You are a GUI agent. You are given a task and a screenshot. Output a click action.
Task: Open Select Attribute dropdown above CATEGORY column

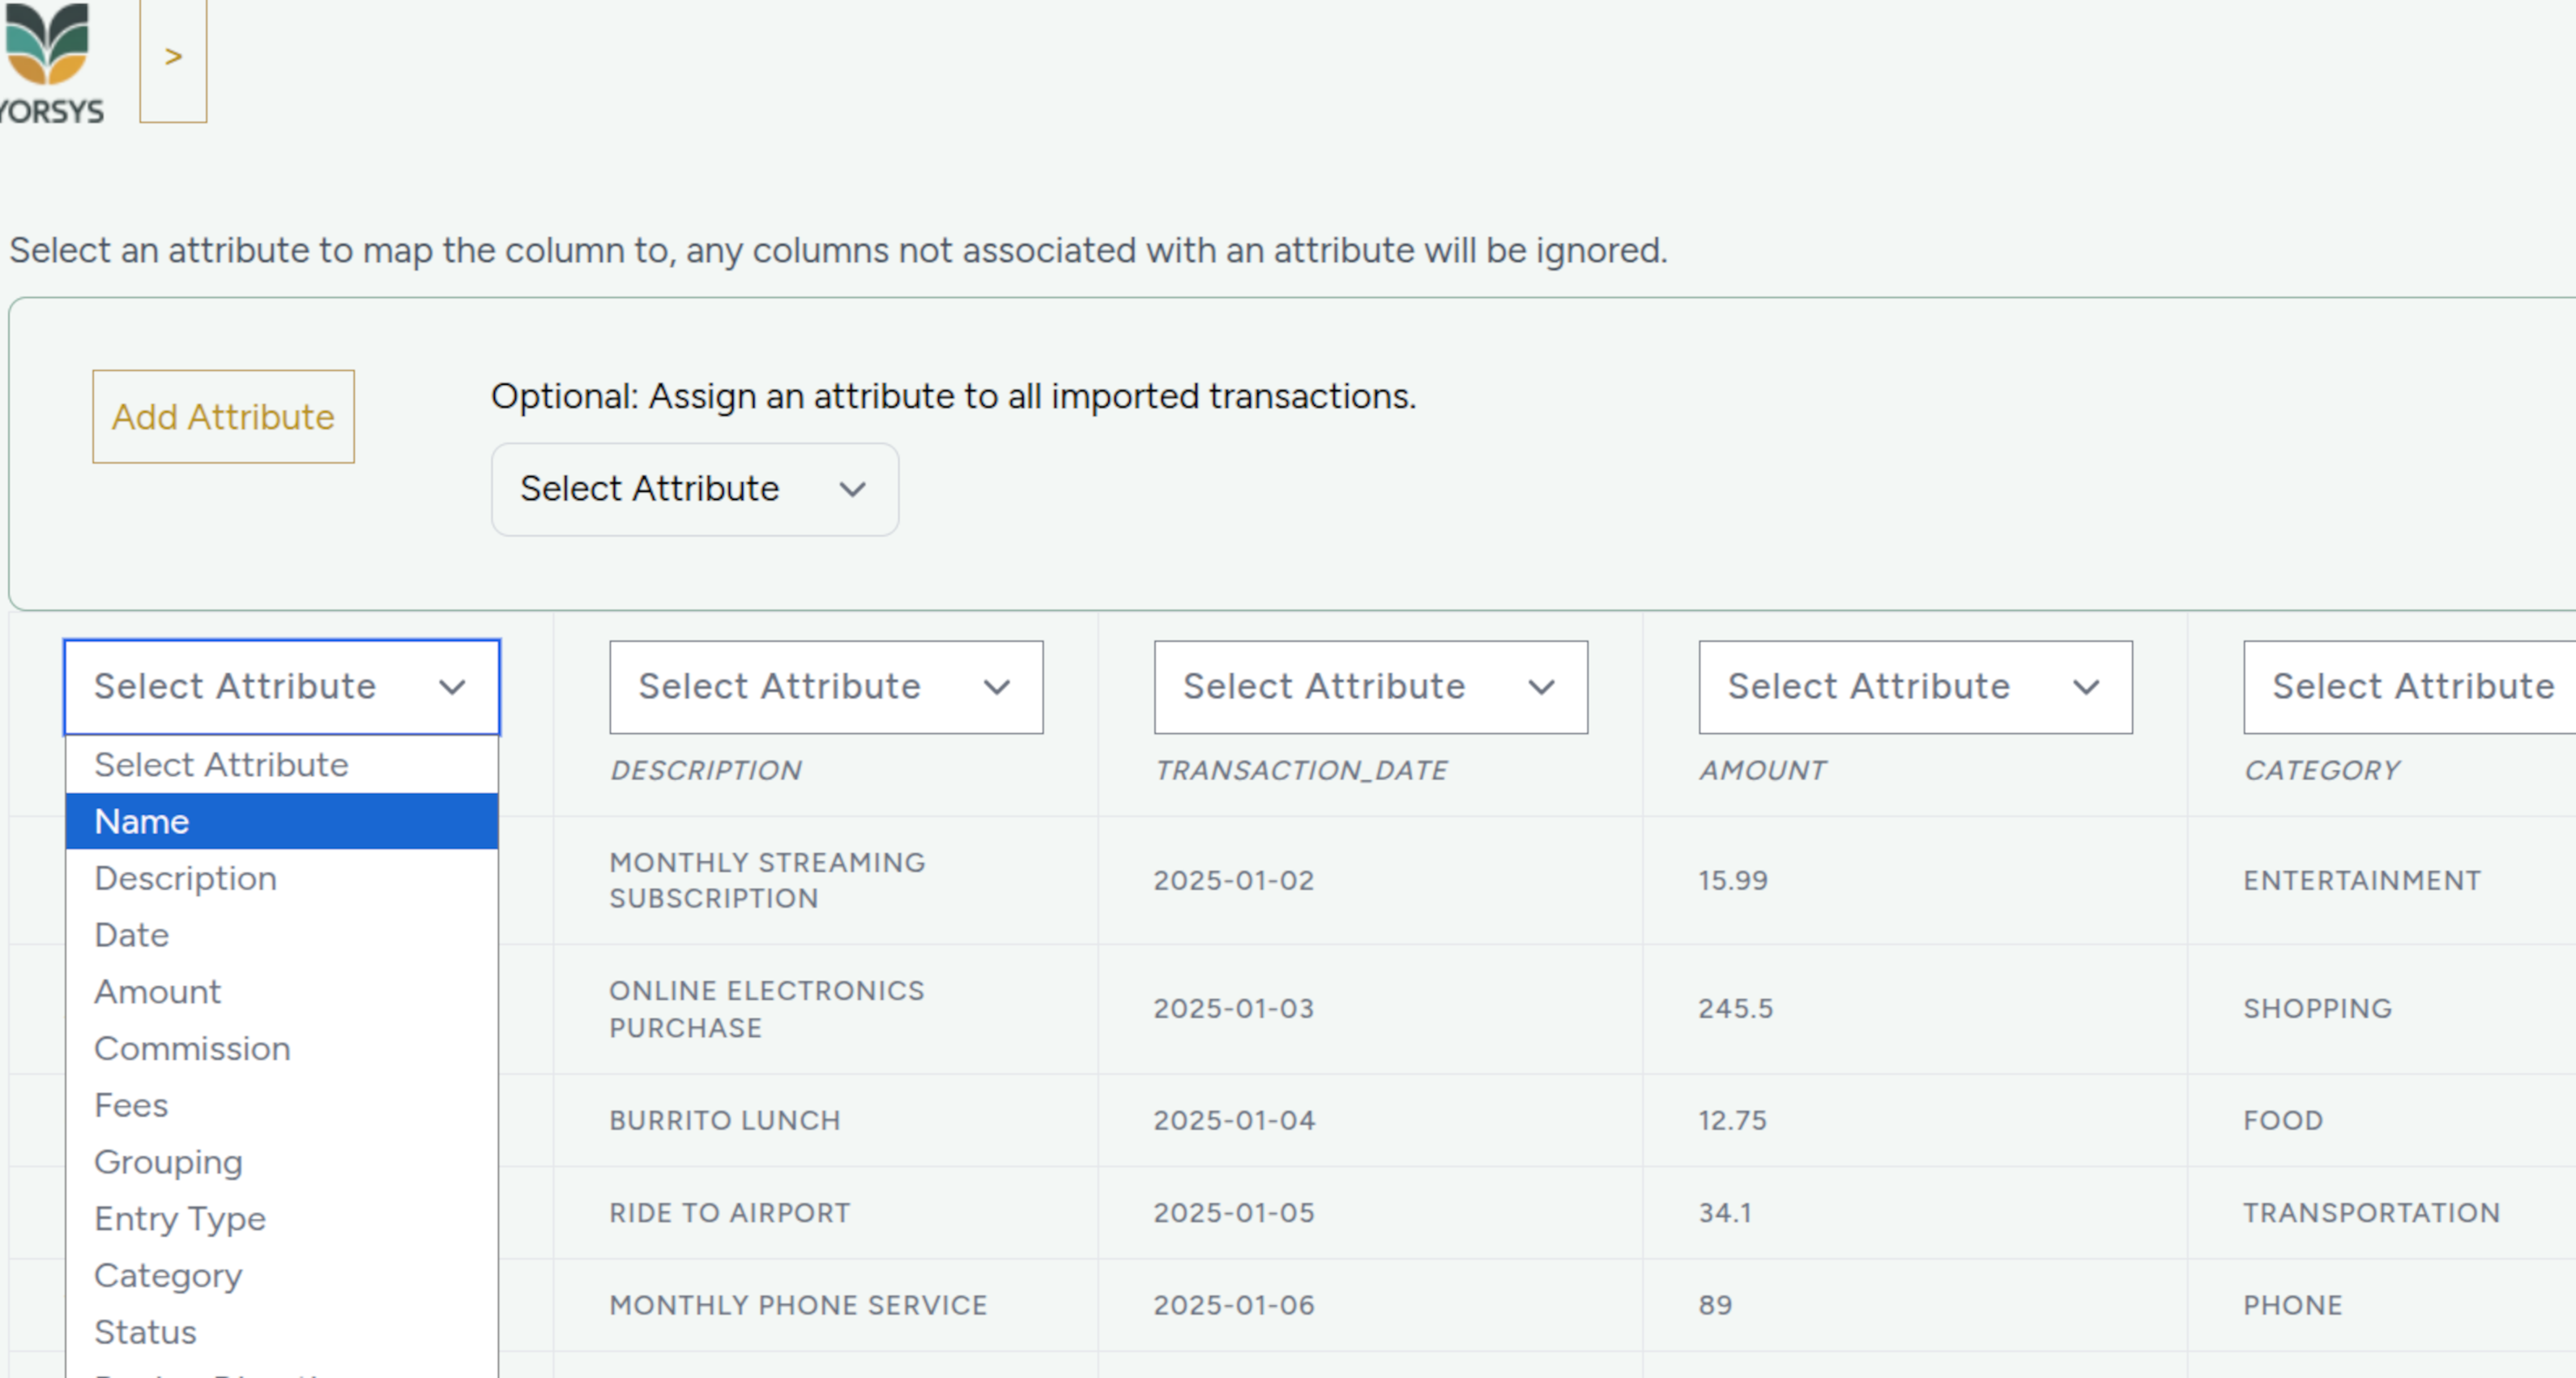coord(2410,687)
